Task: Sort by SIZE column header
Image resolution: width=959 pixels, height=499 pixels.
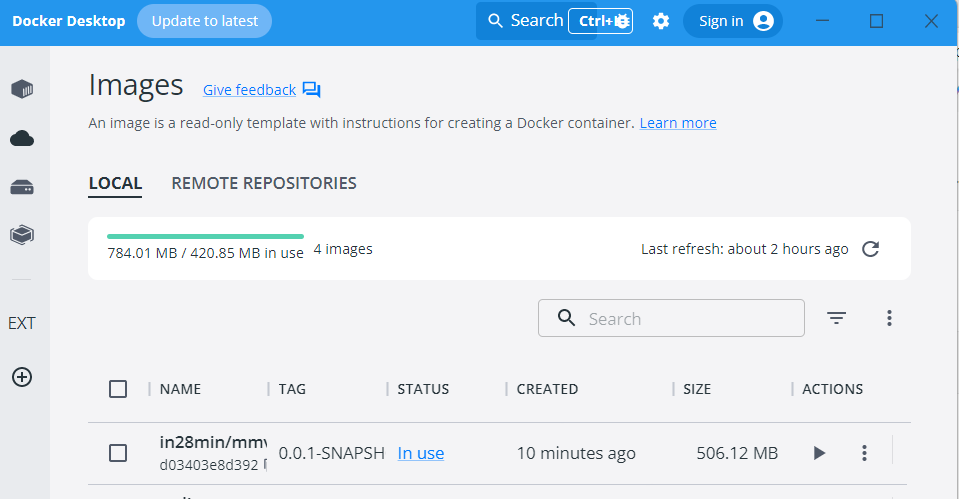Action: (697, 389)
